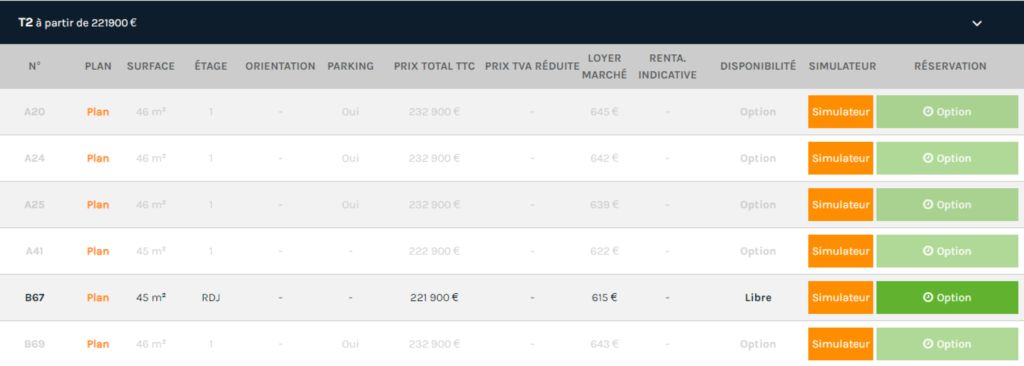The height and width of the screenshot is (366, 1024).
Task: Click the T2 à partir de 221900 € header
Action: [77, 23]
